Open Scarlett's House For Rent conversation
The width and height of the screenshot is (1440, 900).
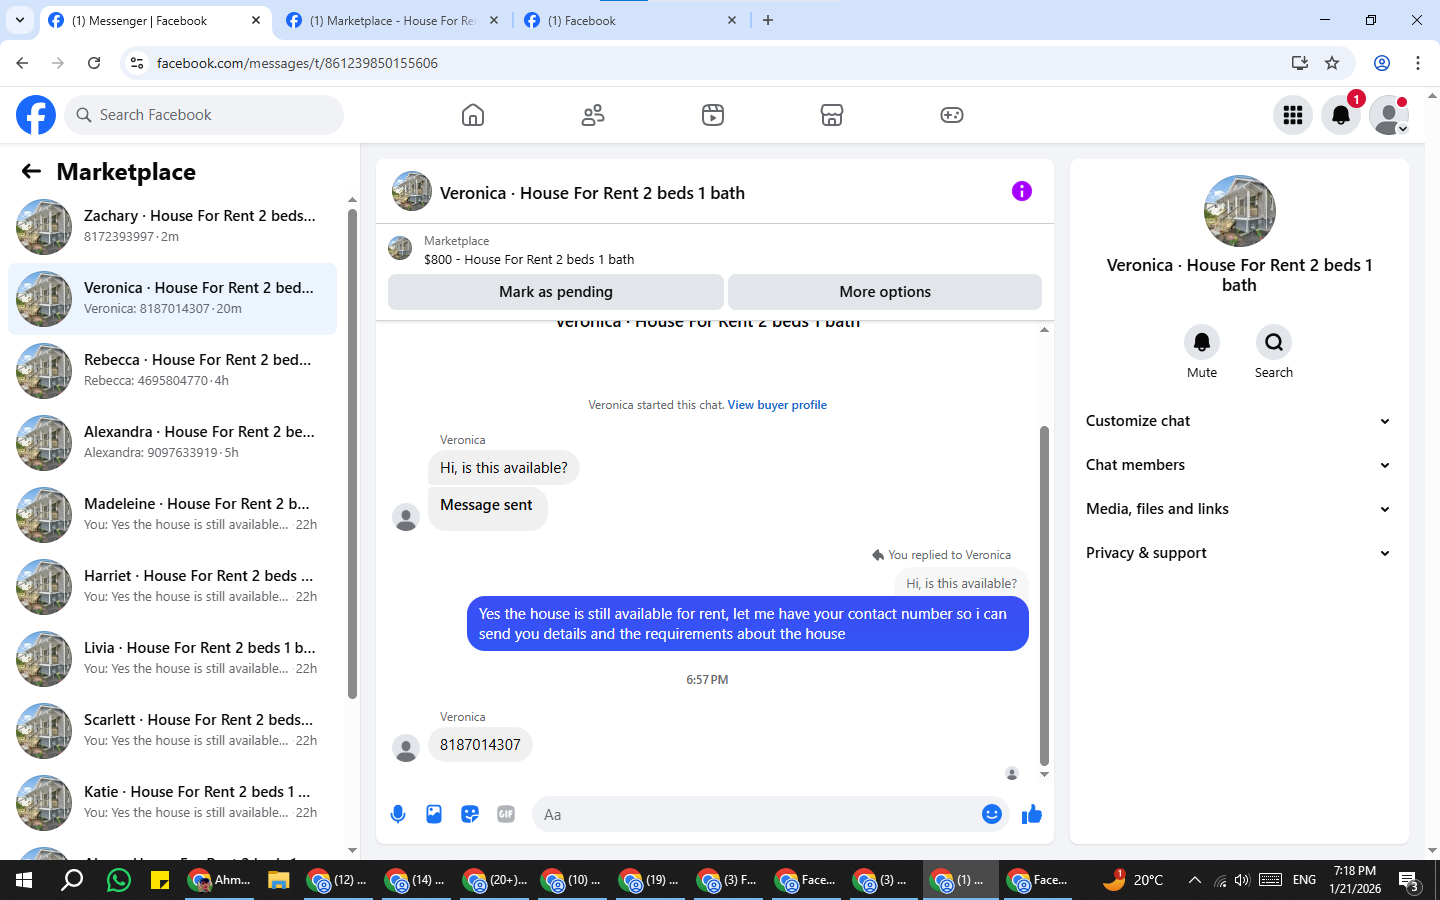173,731
